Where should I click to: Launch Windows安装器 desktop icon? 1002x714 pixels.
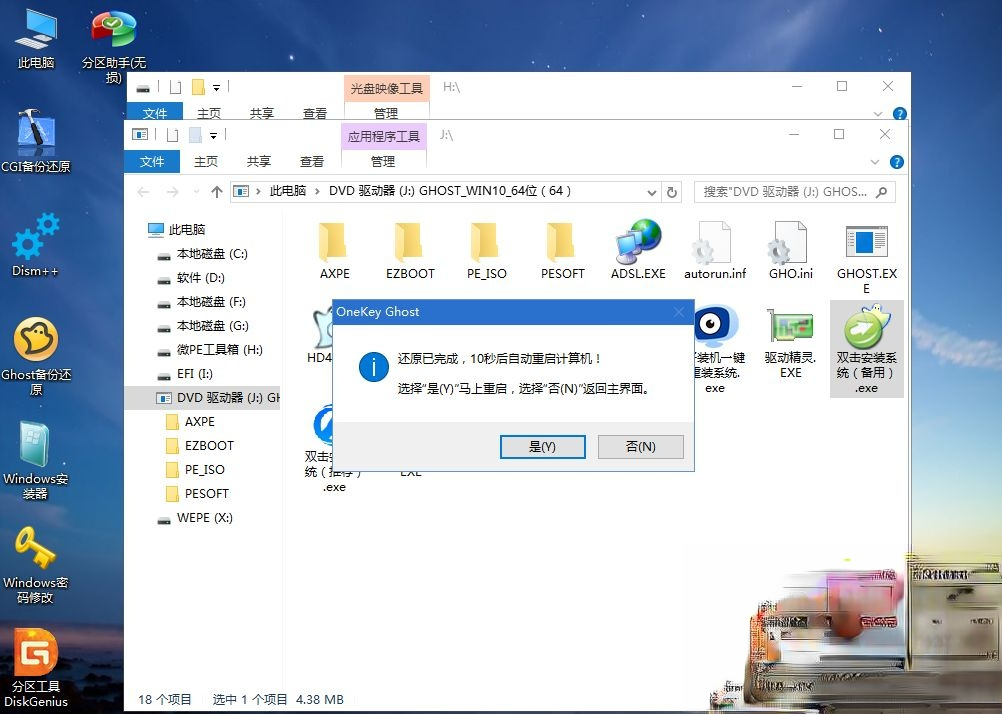tap(36, 460)
